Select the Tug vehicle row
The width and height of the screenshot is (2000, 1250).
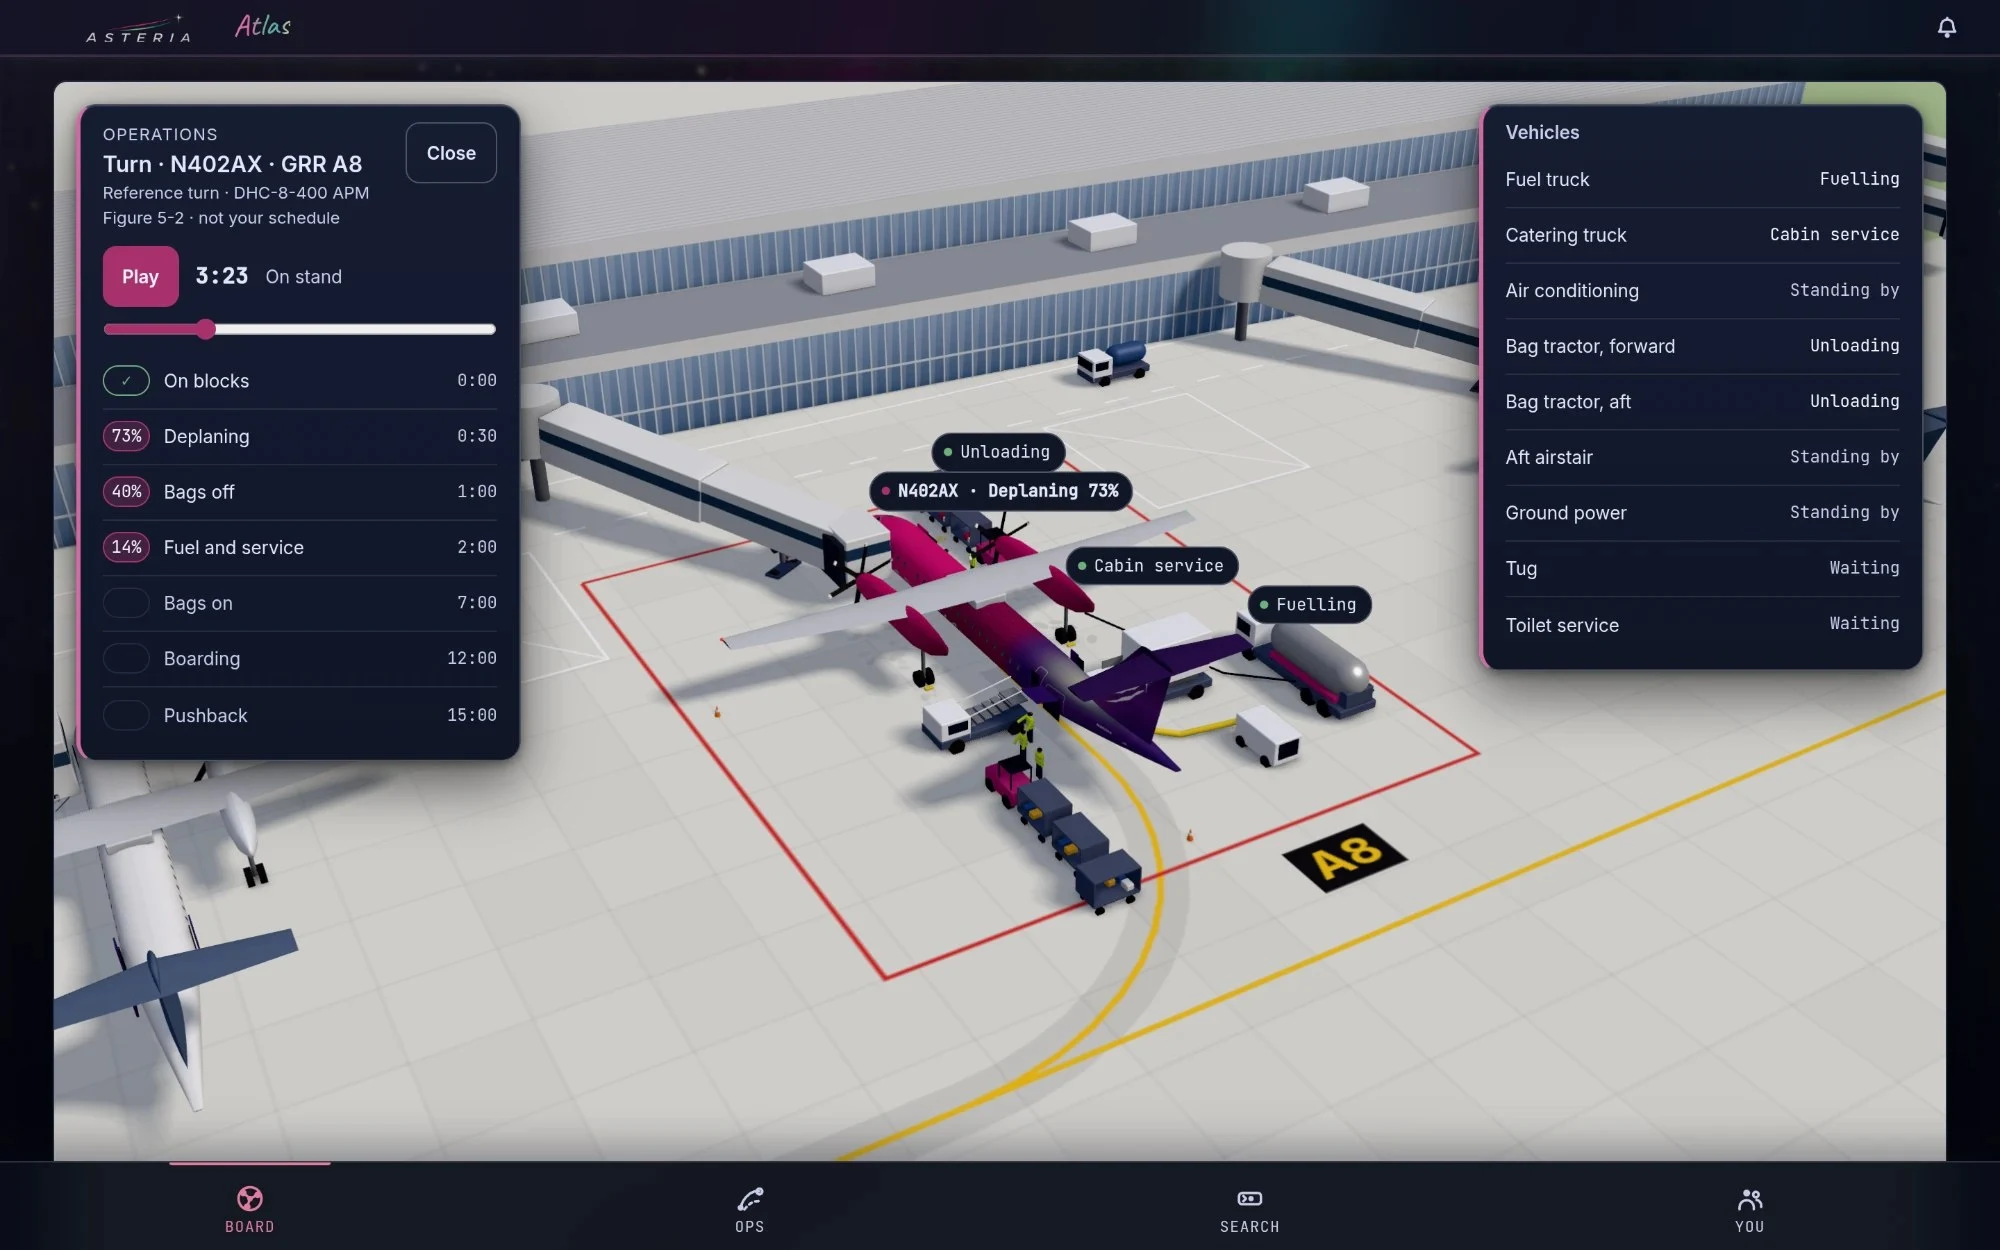point(1702,568)
